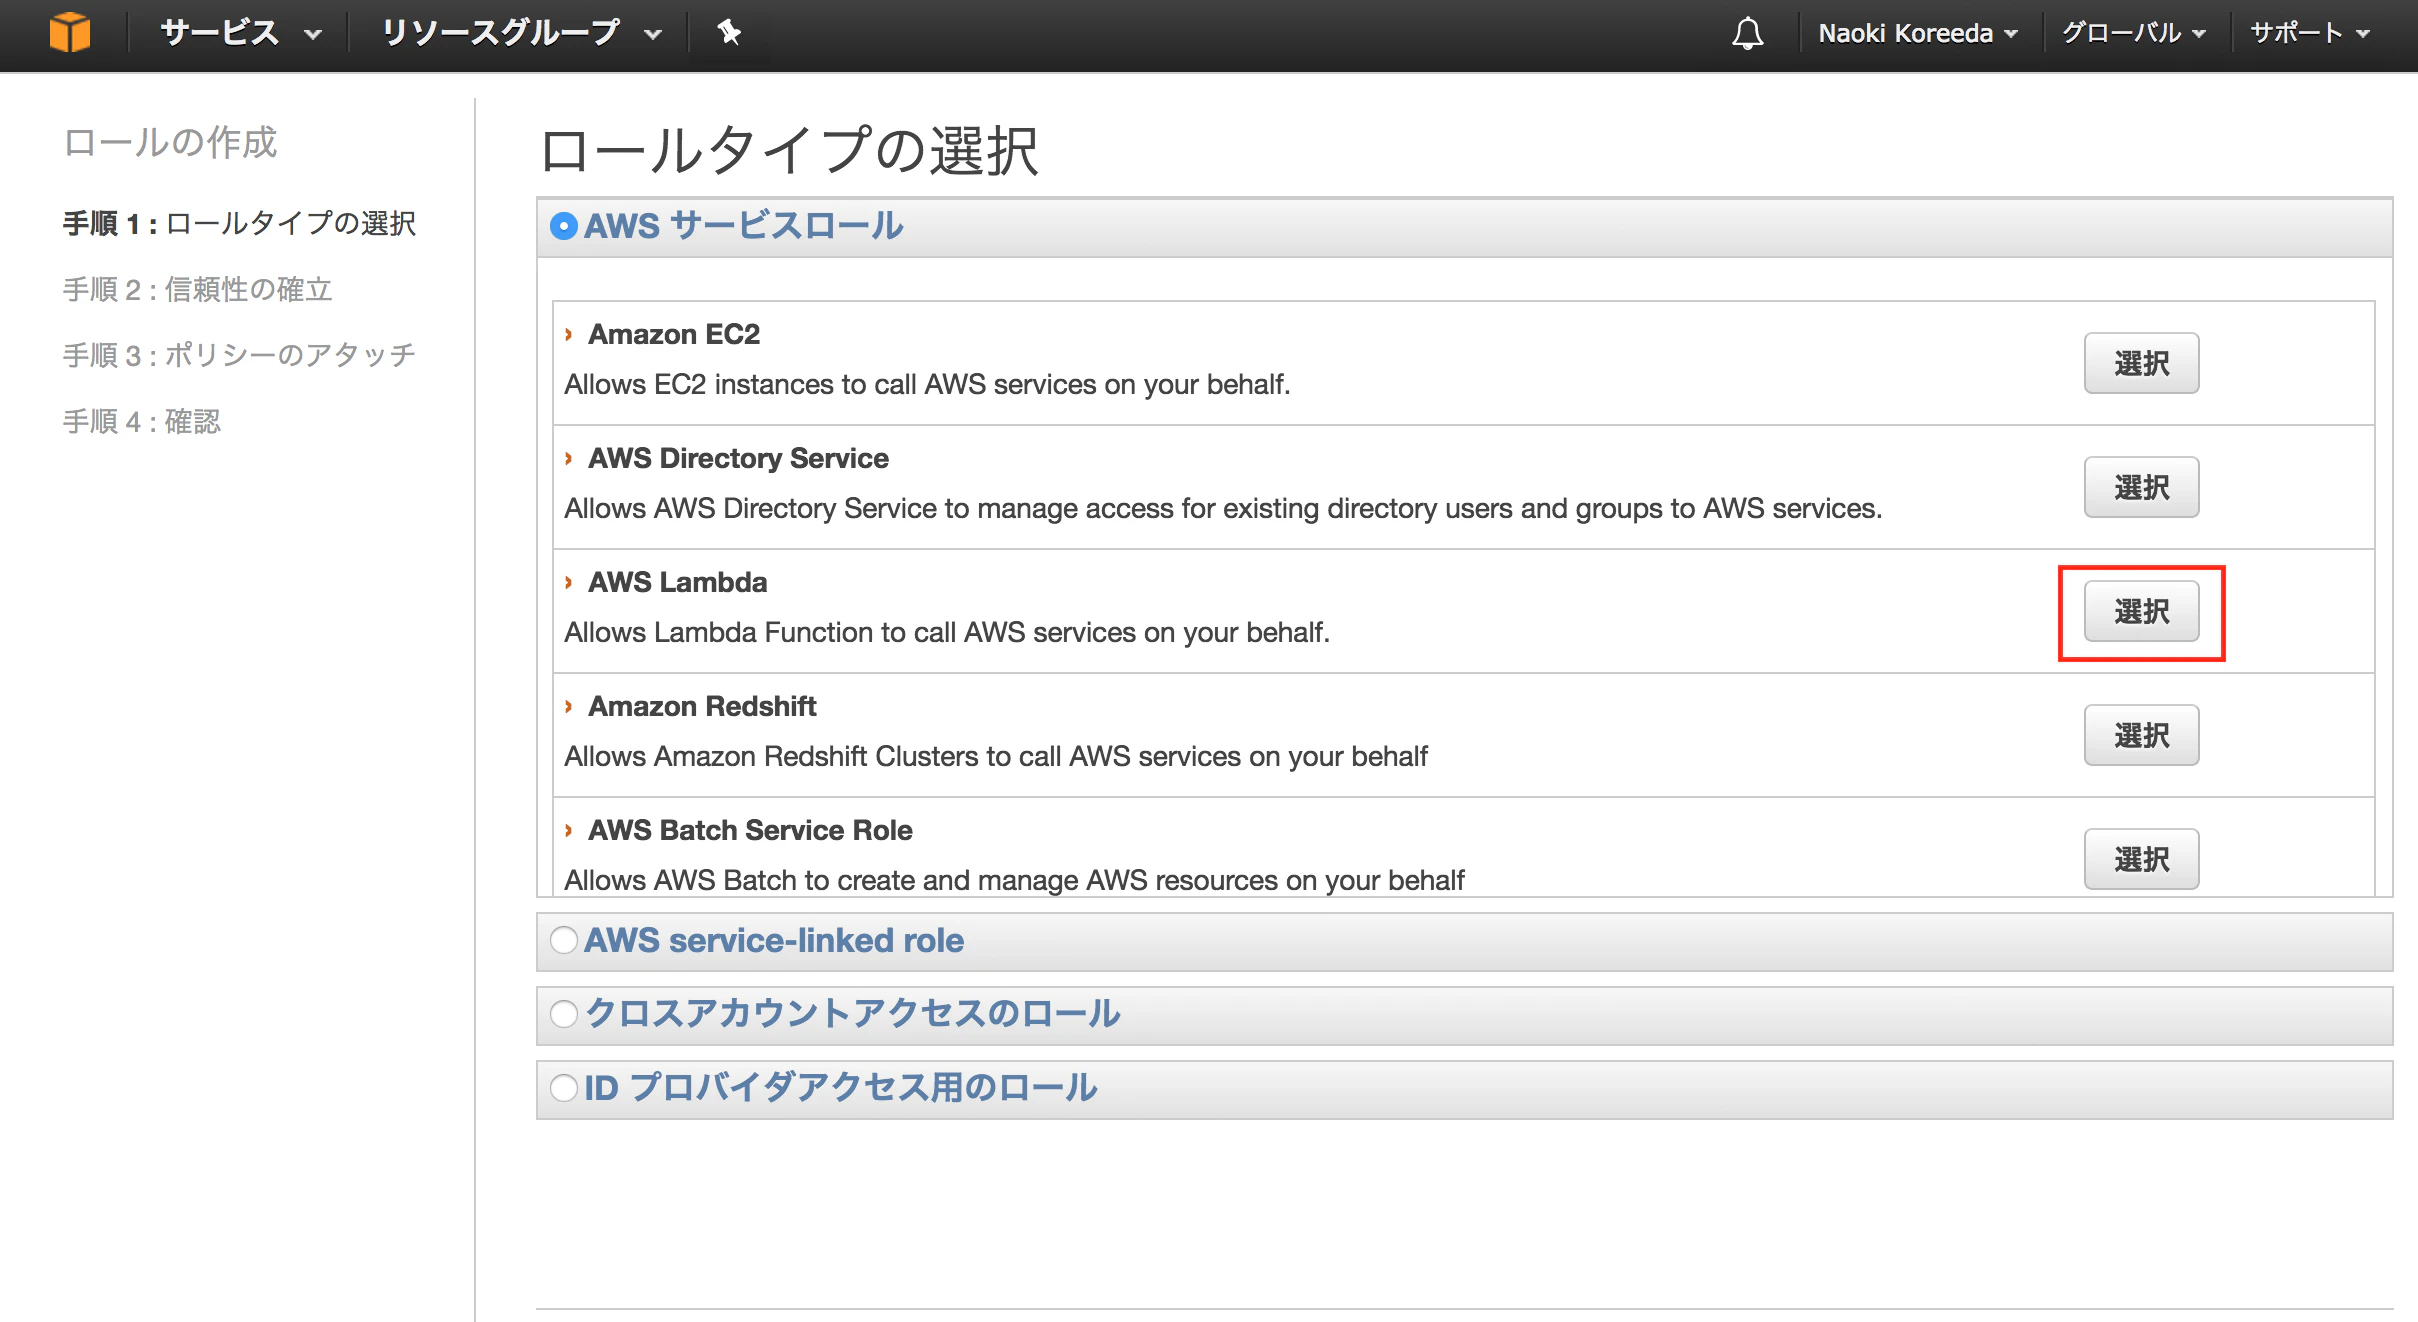
Task: Click the AWS Batch Service Role title
Action: [750, 830]
